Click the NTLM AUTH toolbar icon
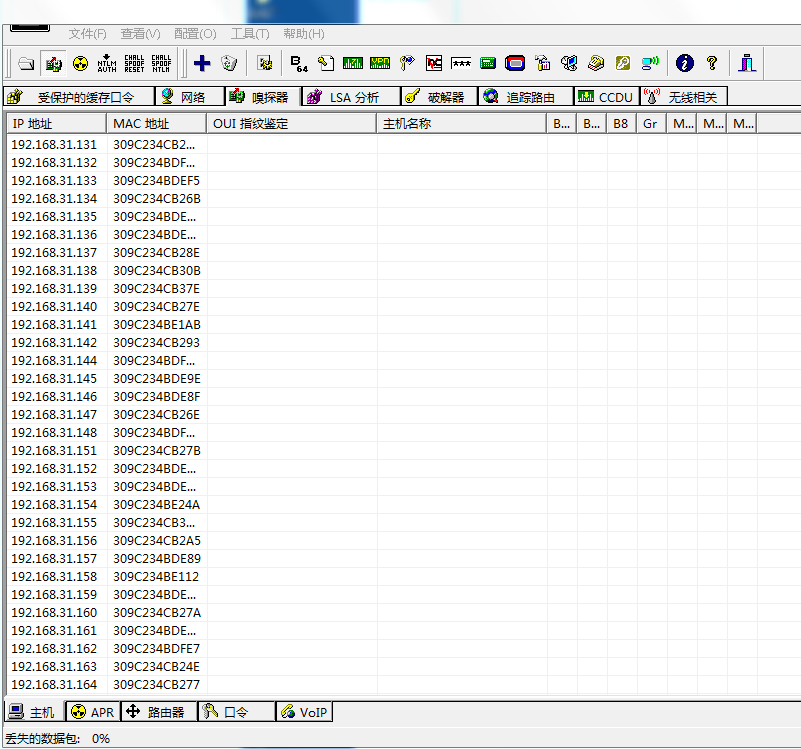Image resolution: width=801 pixels, height=749 pixels. point(107,63)
